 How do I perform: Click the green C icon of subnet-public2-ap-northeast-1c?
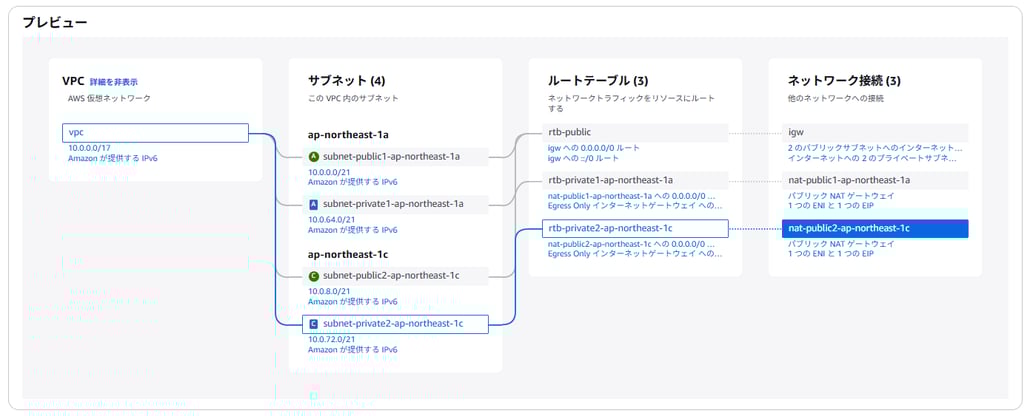[314, 276]
